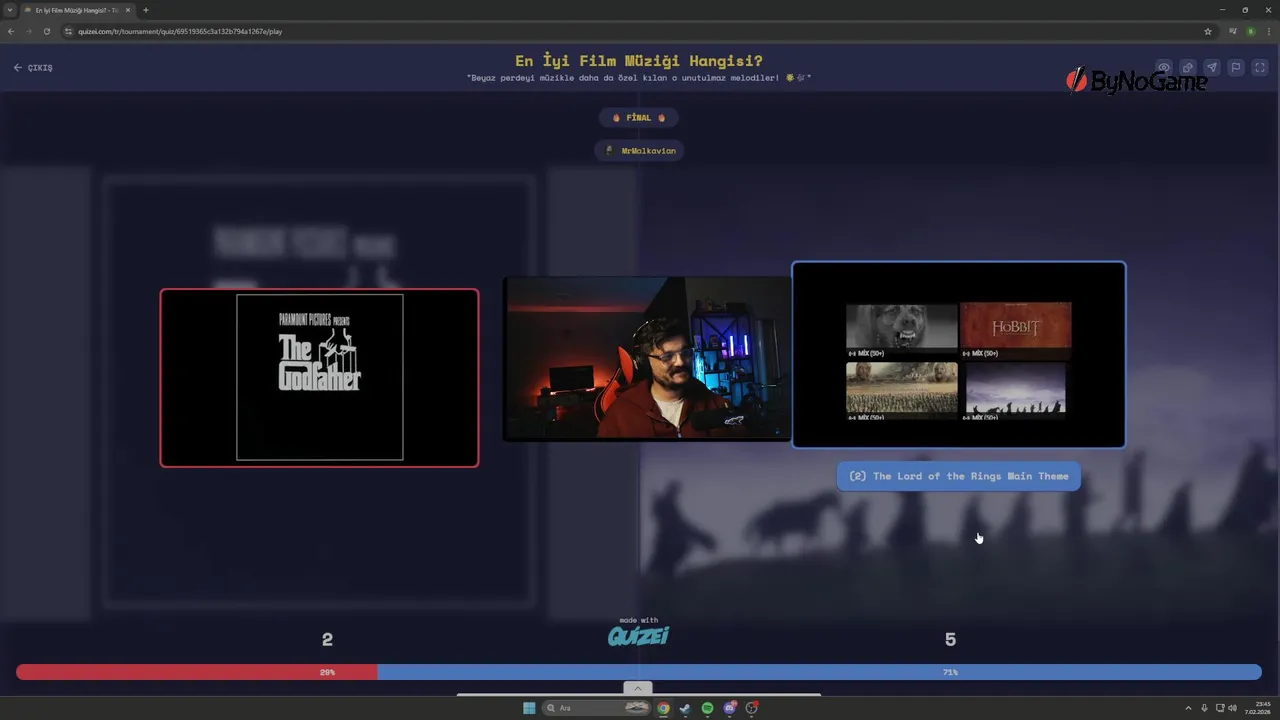The height and width of the screenshot is (720, 1280).
Task: Open the green Chrome profile avatar
Action: [1251, 31]
